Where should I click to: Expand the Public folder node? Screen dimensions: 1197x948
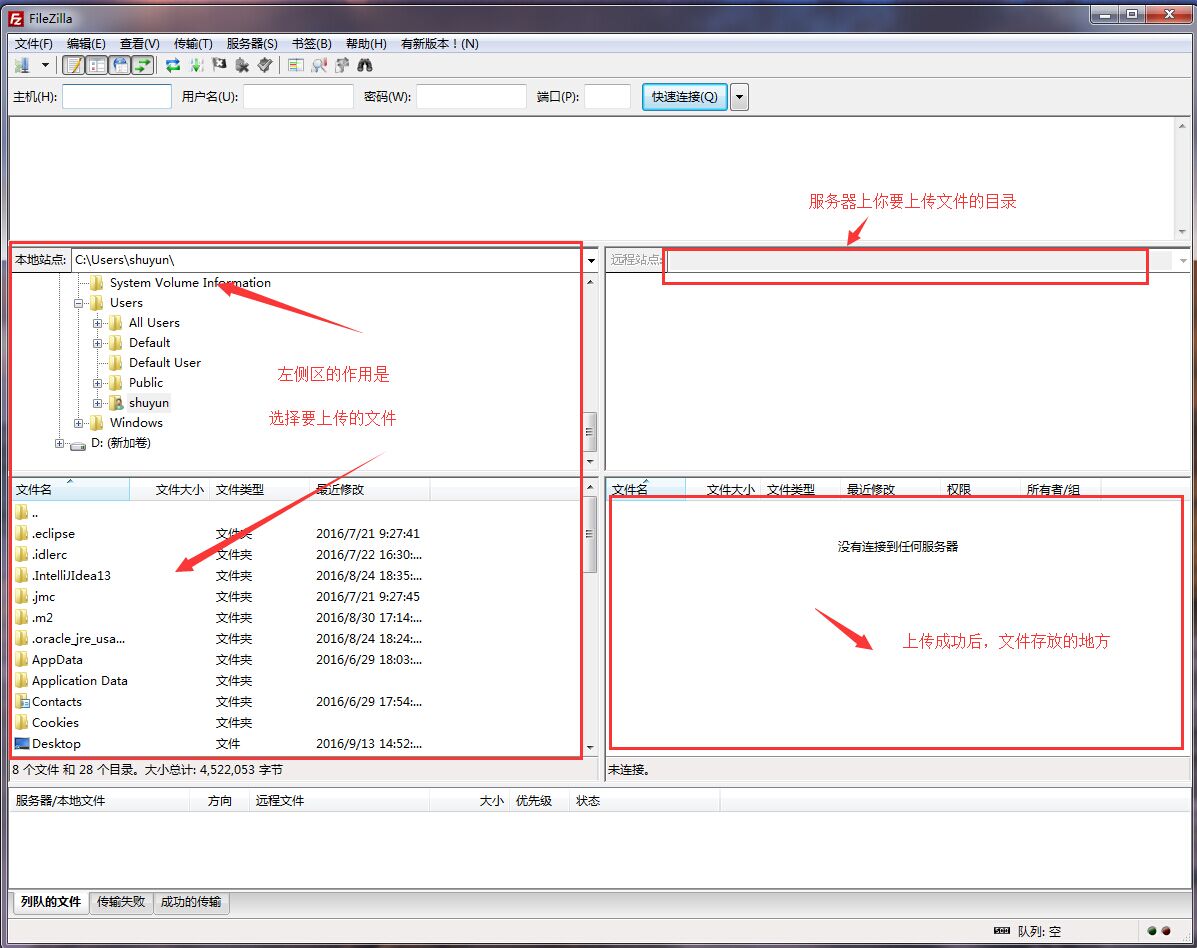click(98, 383)
